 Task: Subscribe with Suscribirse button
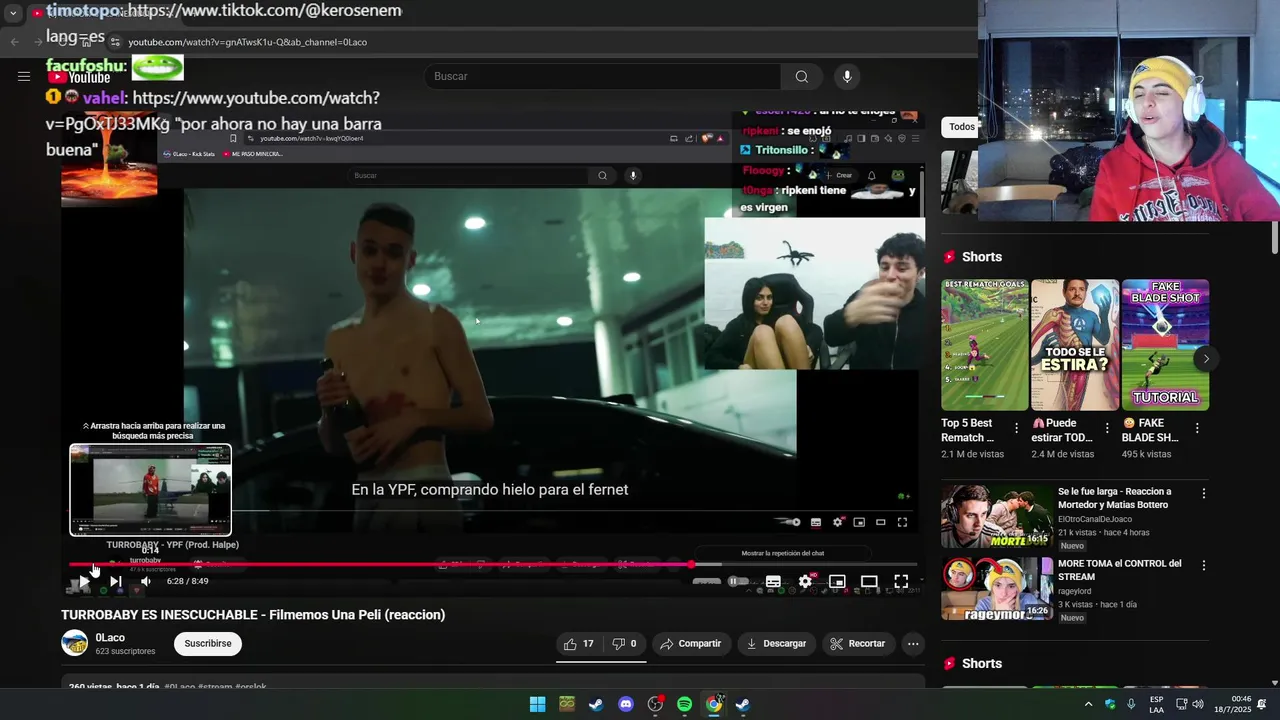pos(208,644)
